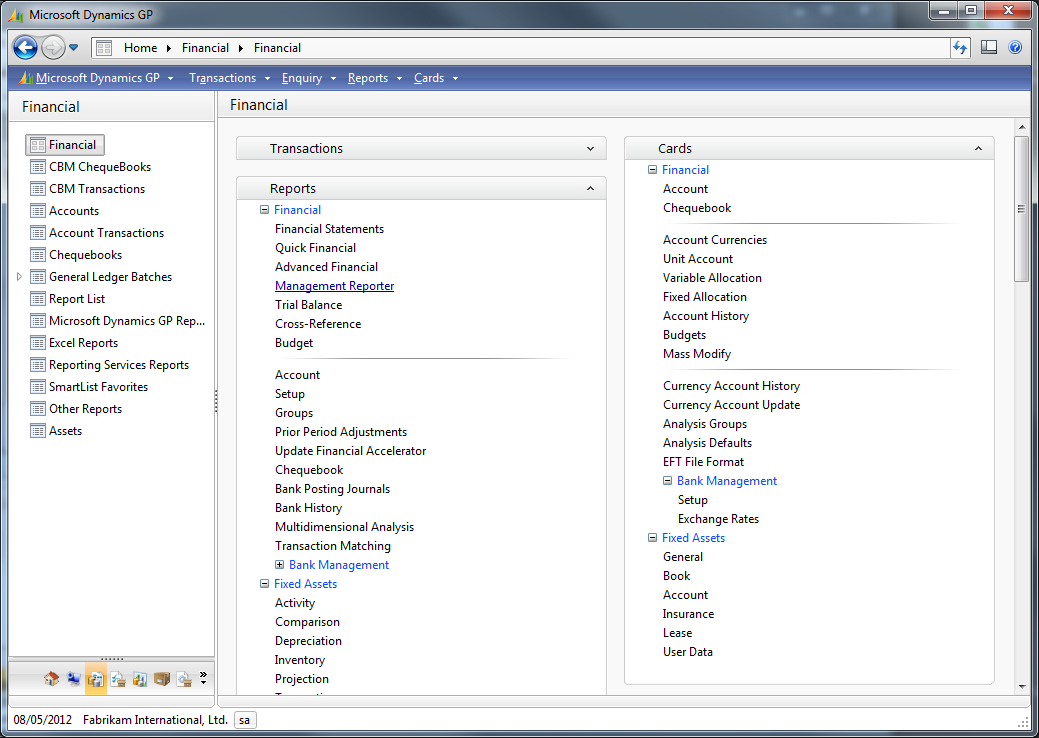Open the Enquiry menu
The width and height of the screenshot is (1039, 738).
(x=309, y=78)
